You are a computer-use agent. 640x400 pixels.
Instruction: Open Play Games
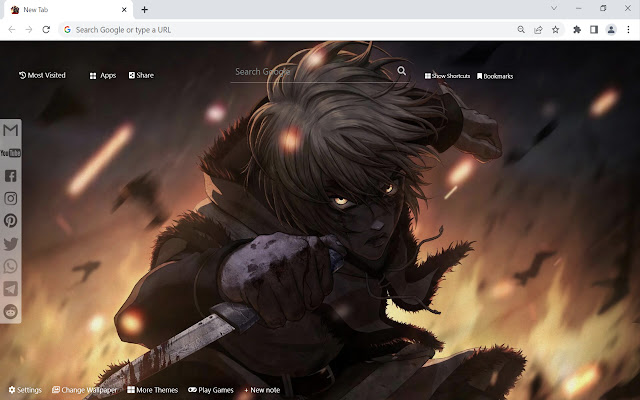211,390
